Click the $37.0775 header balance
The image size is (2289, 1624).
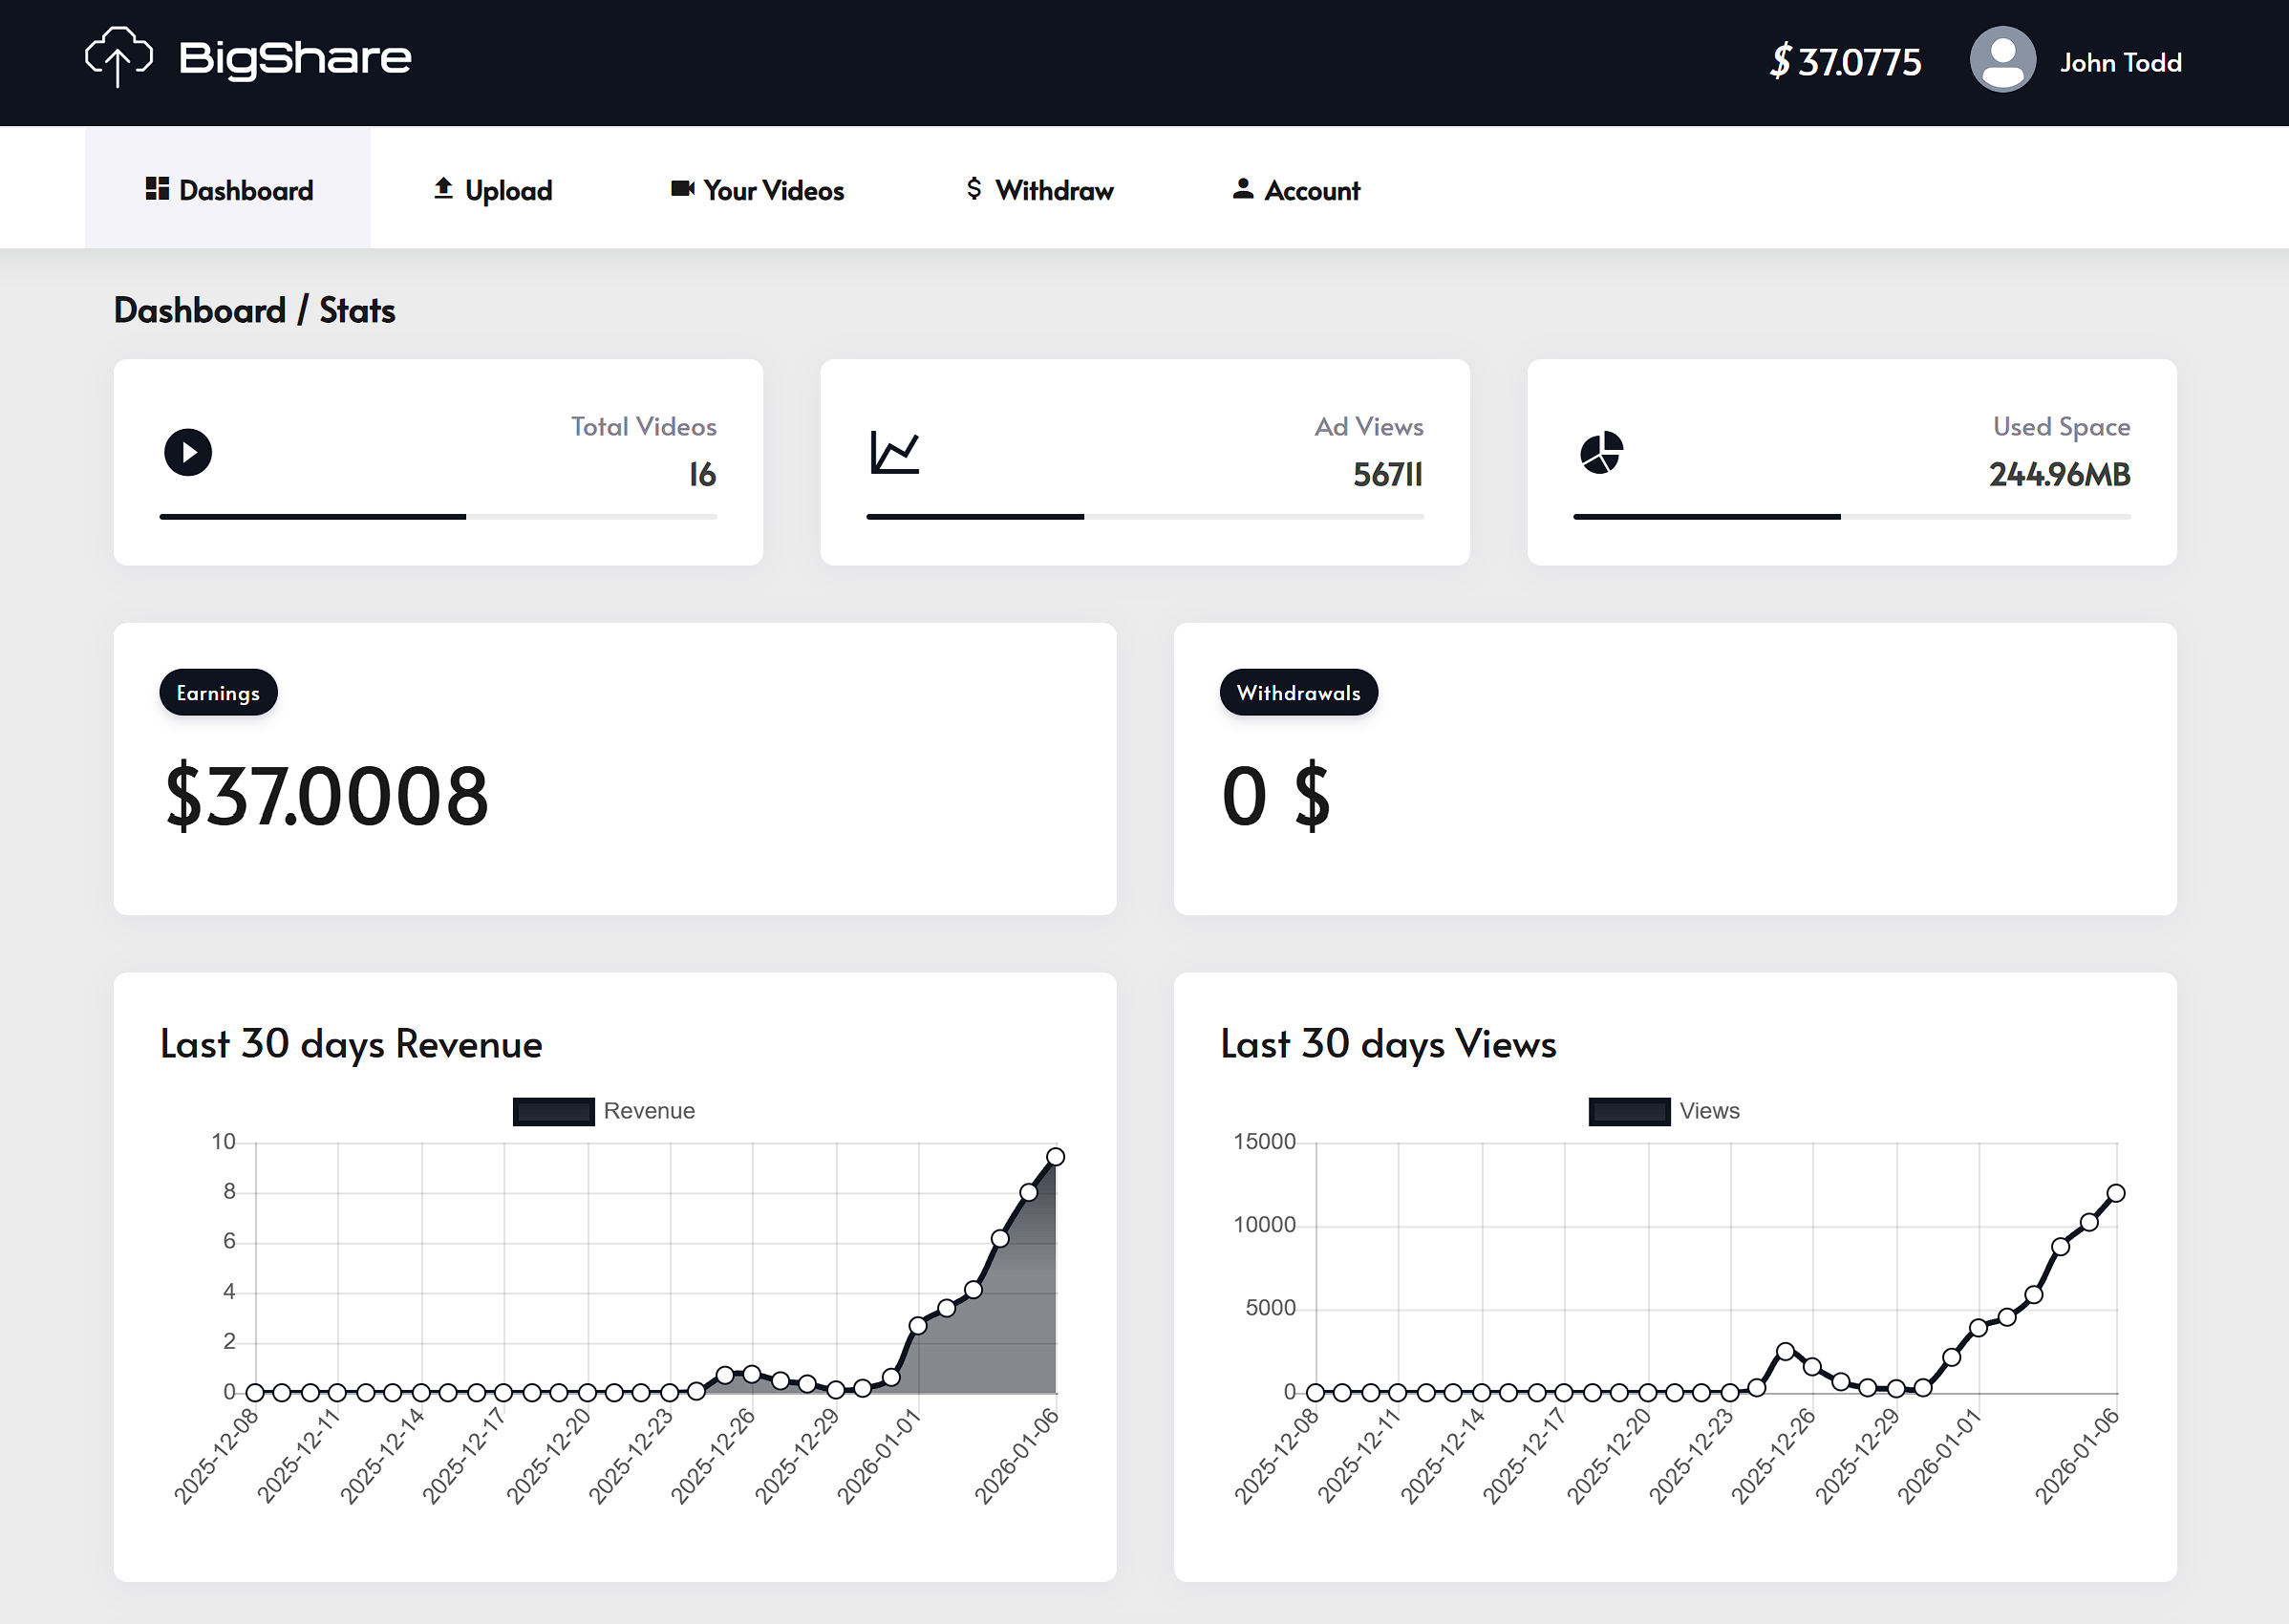pyautogui.click(x=1845, y=62)
